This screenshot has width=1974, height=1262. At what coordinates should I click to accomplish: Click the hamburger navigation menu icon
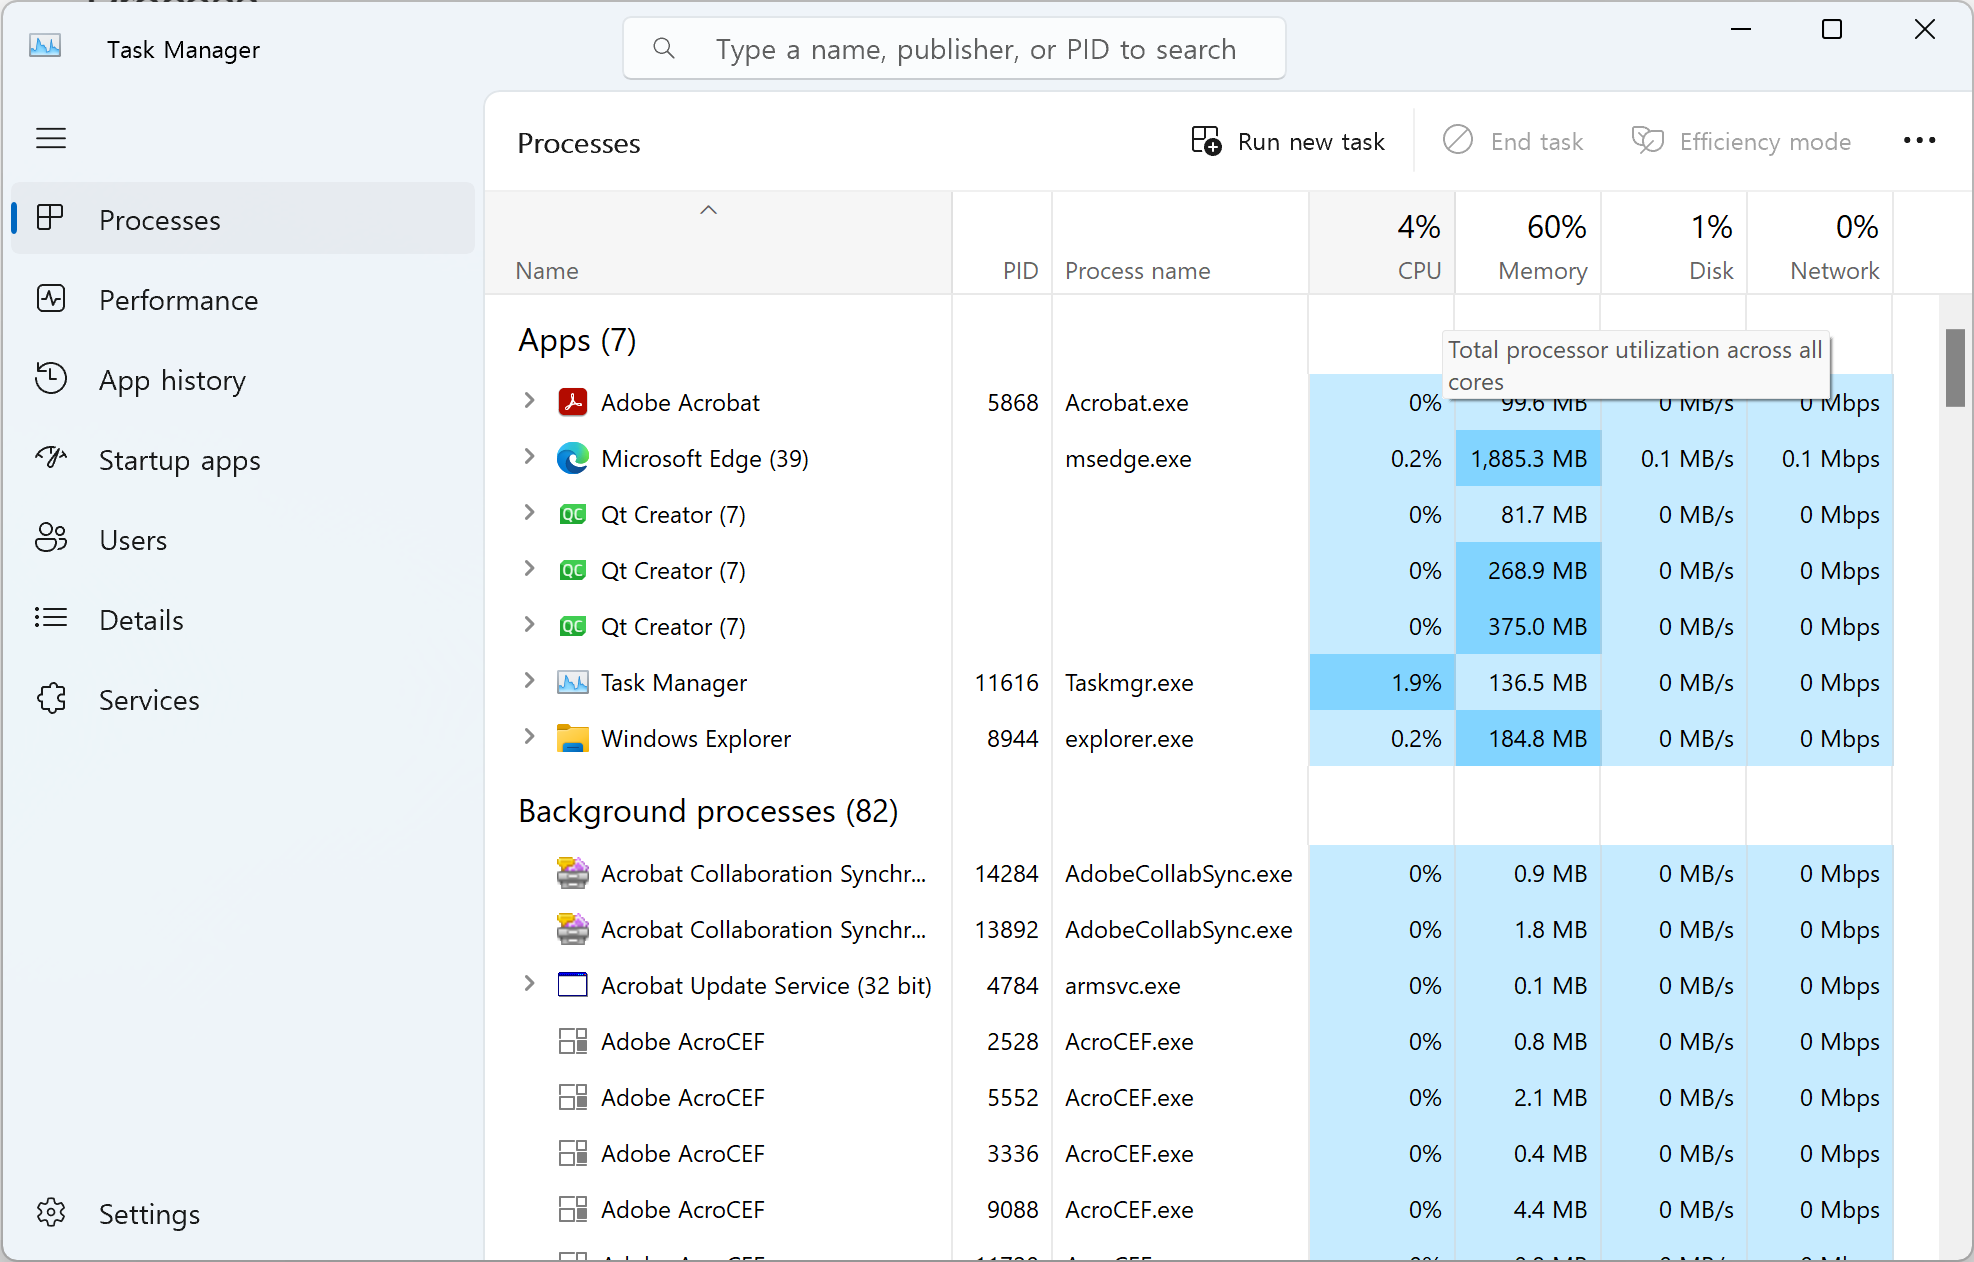51,138
